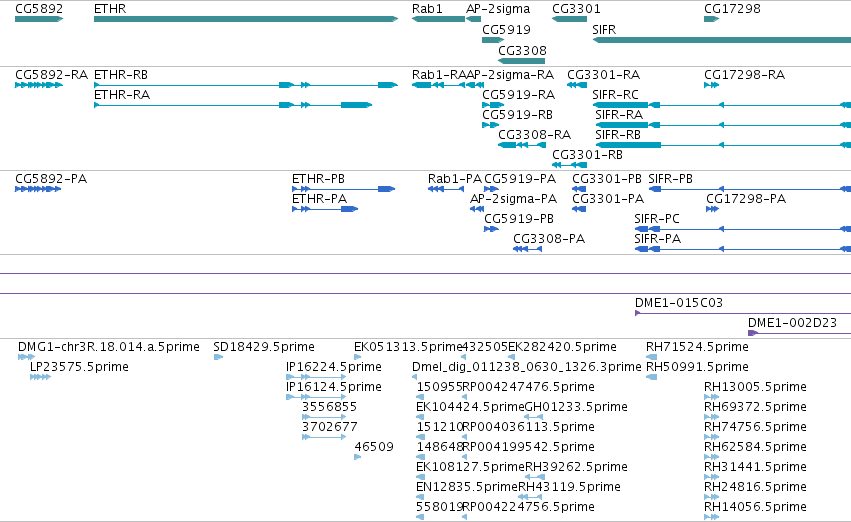The image size is (851, 522).
Task: Click the SIFR-PA protein label
Action: pos(657,239)
